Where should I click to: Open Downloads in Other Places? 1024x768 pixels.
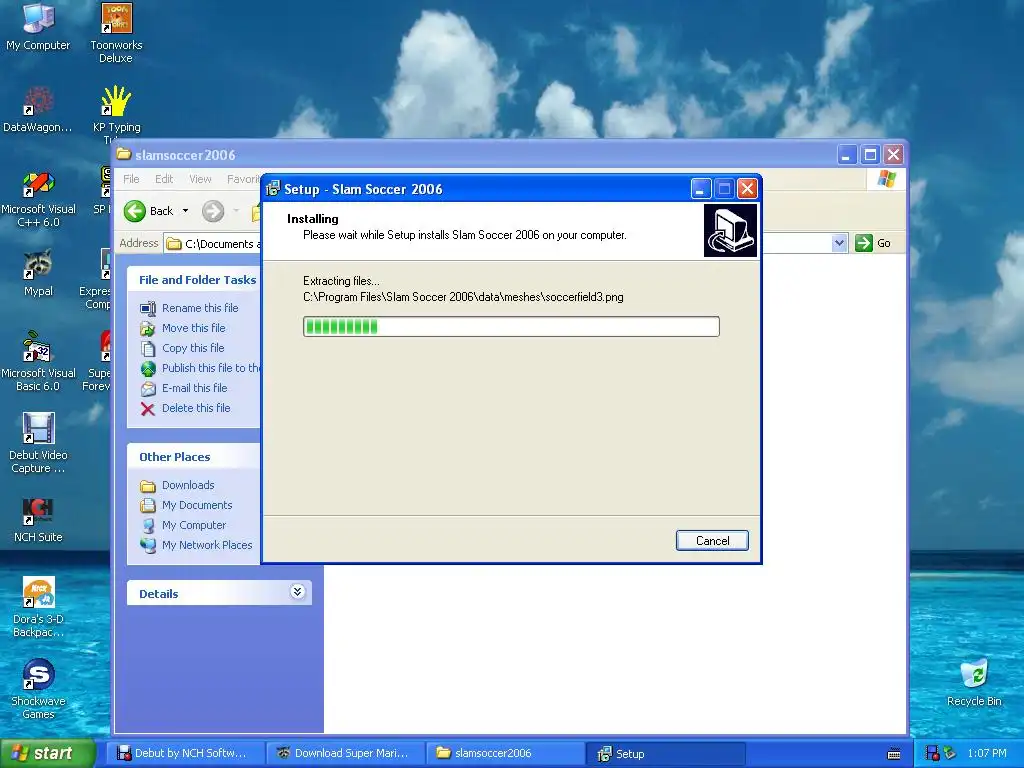188,485
